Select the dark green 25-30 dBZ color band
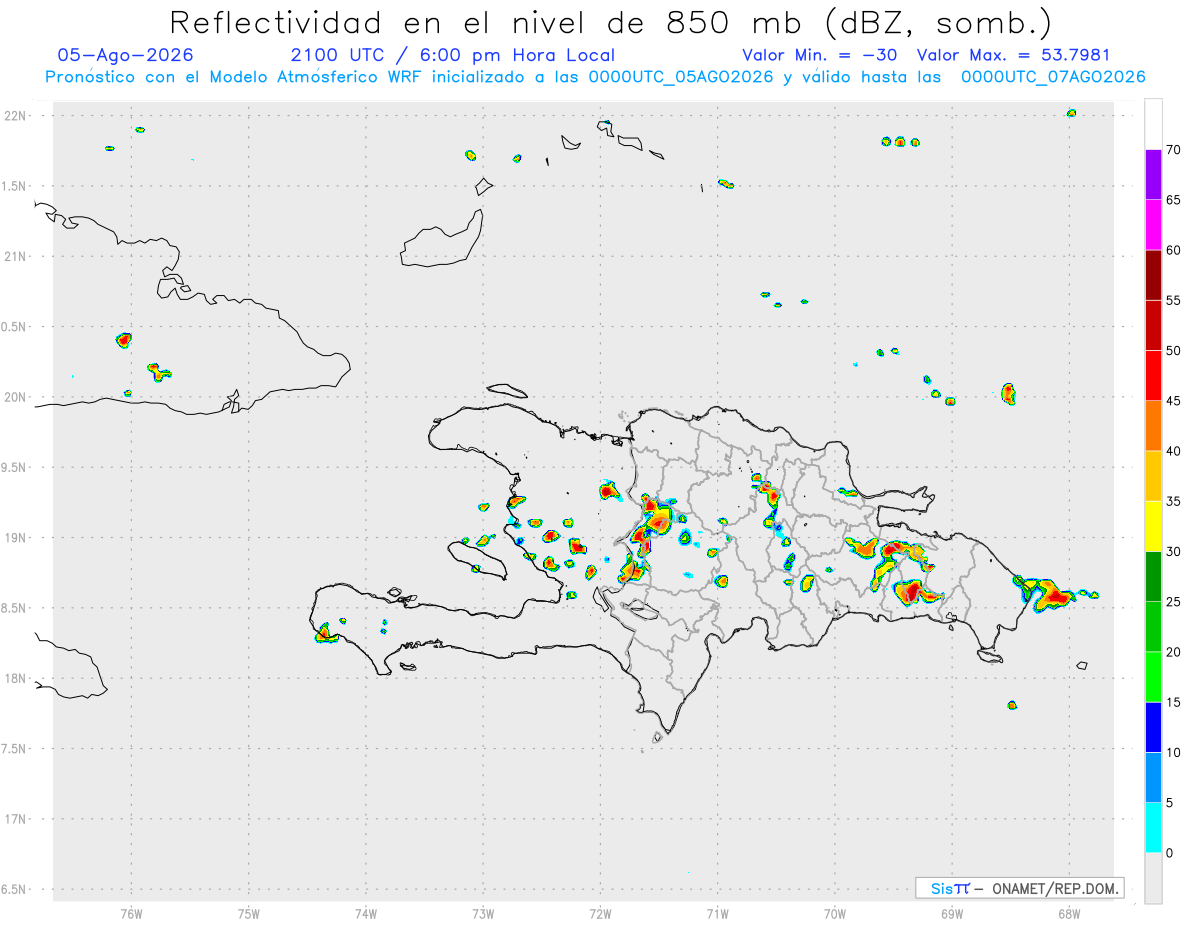The width and height of the screenshot is (1200, 927). pyautogui.click(x=1153, y=577)
